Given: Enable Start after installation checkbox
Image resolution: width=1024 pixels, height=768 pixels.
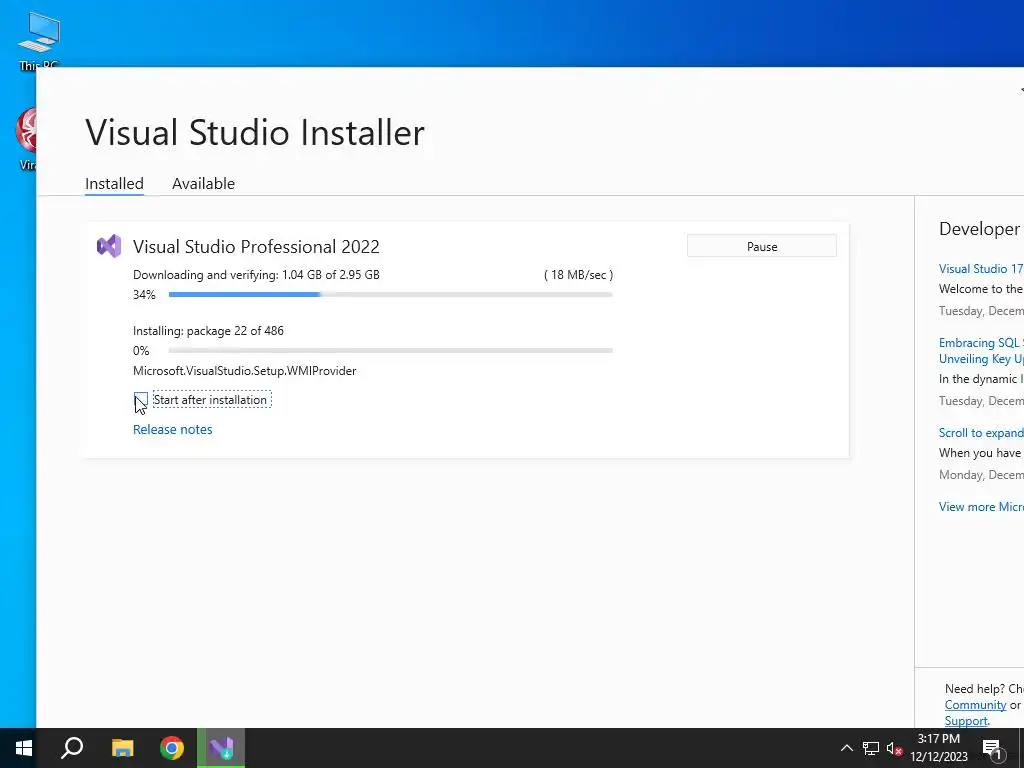Looking at the screenshot, I should point(140,400).
